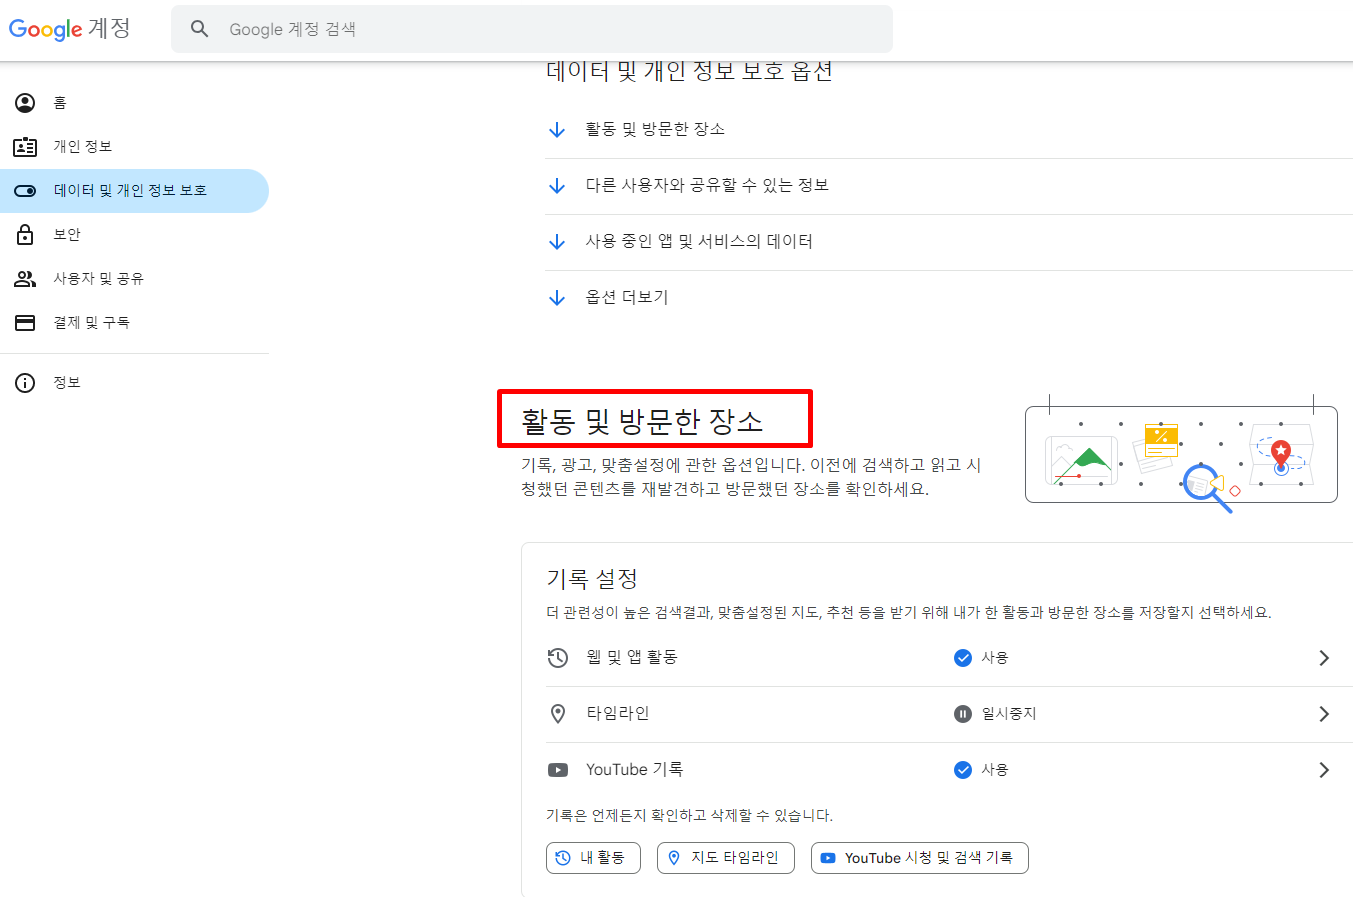Toggle the 사용 status for 웹 및 앱 활동
Image resolution: width=1353 pixels, height=897 pixels.
point(963,657)
